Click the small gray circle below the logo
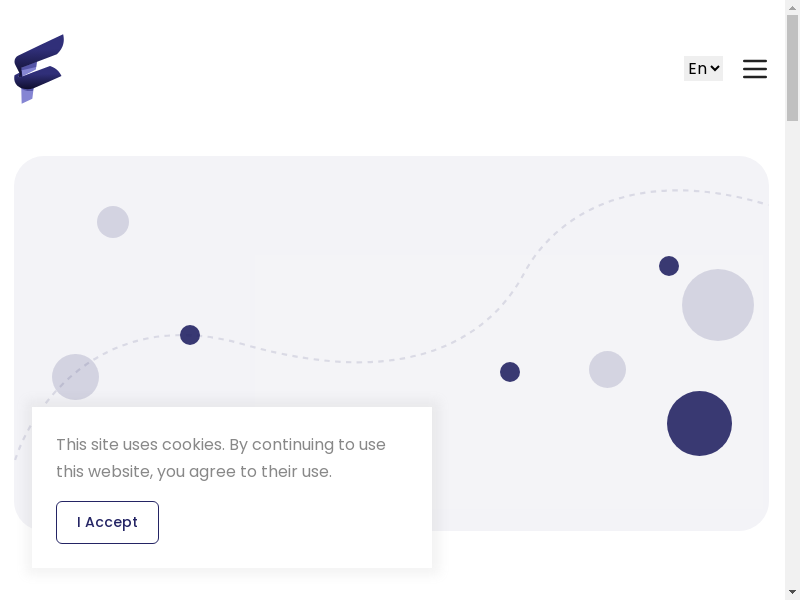 tap(113, 222)
